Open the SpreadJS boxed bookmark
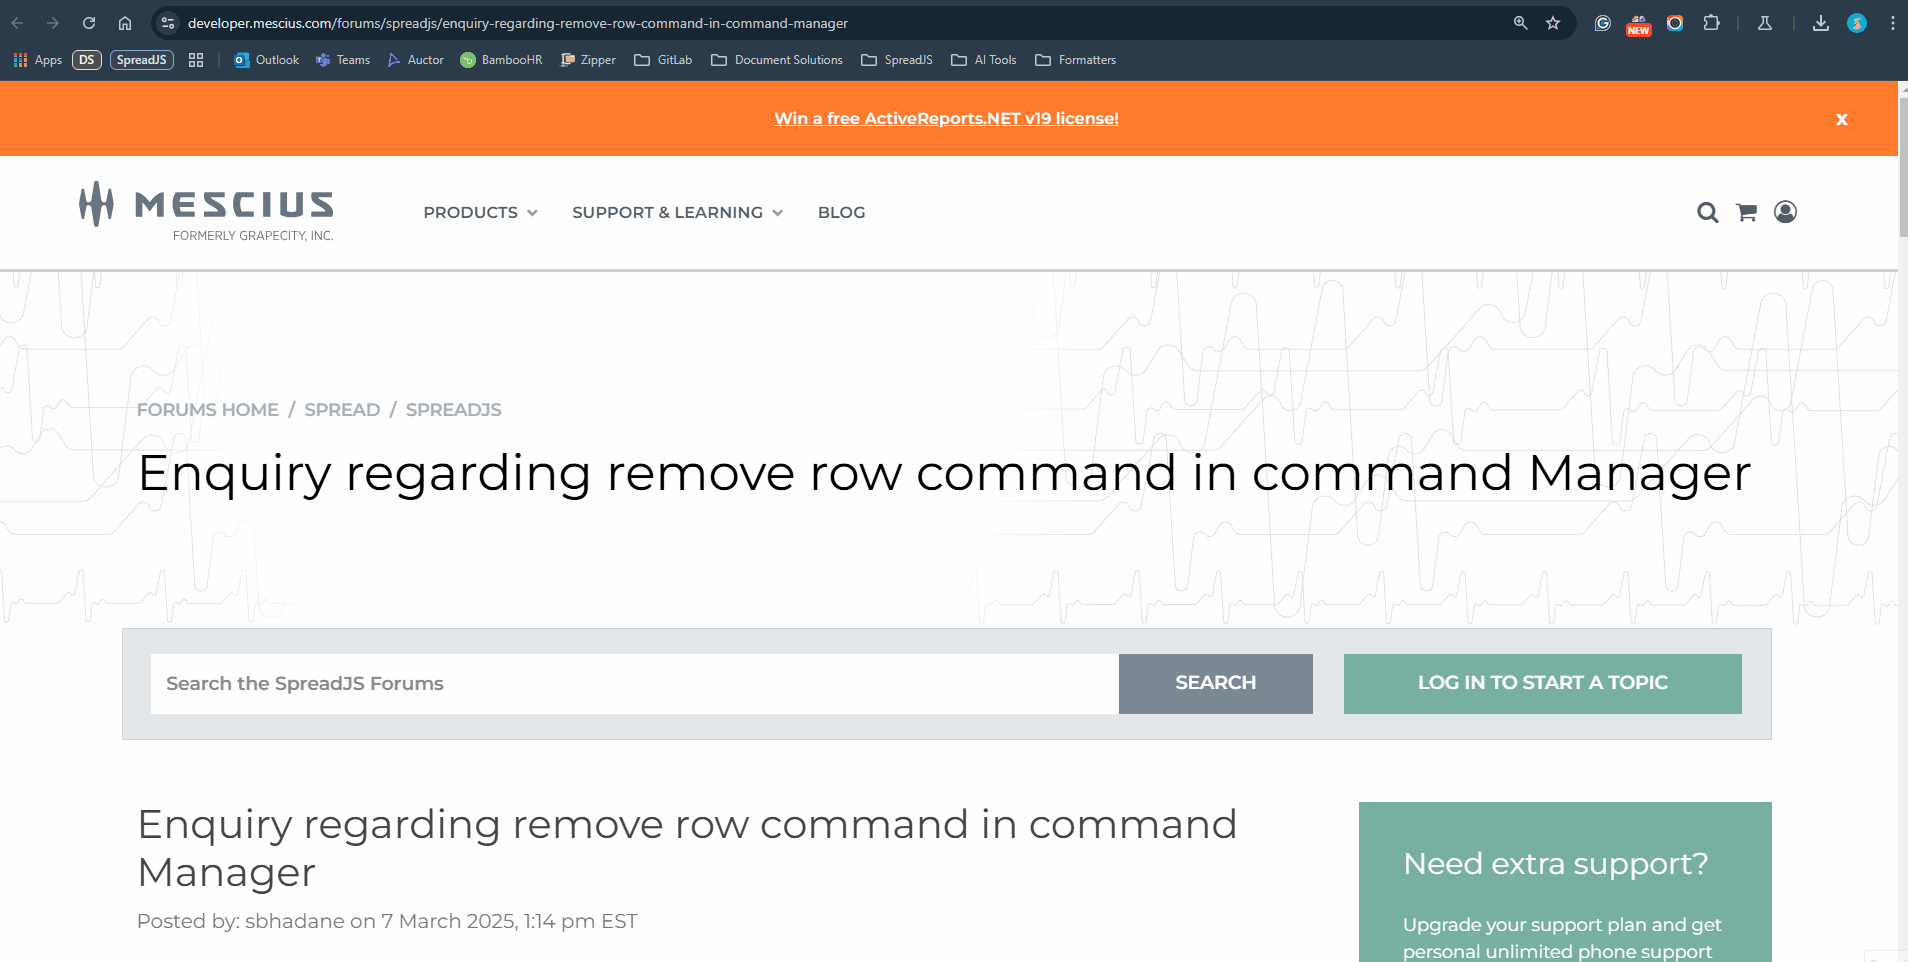Viewport: 1908px width, 962px height. click(x=142, y=60)
